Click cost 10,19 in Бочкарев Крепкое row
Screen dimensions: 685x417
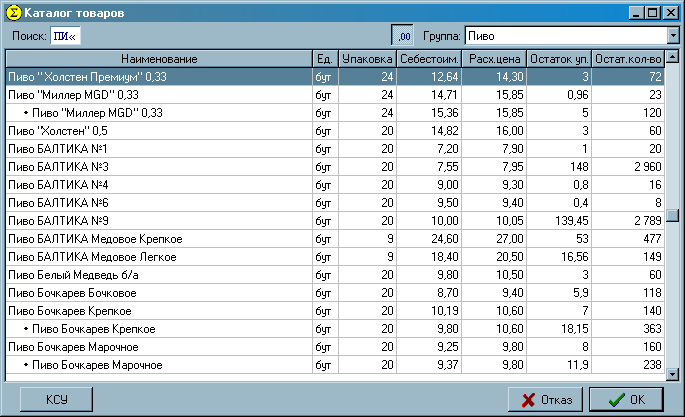tap(444, 311)
